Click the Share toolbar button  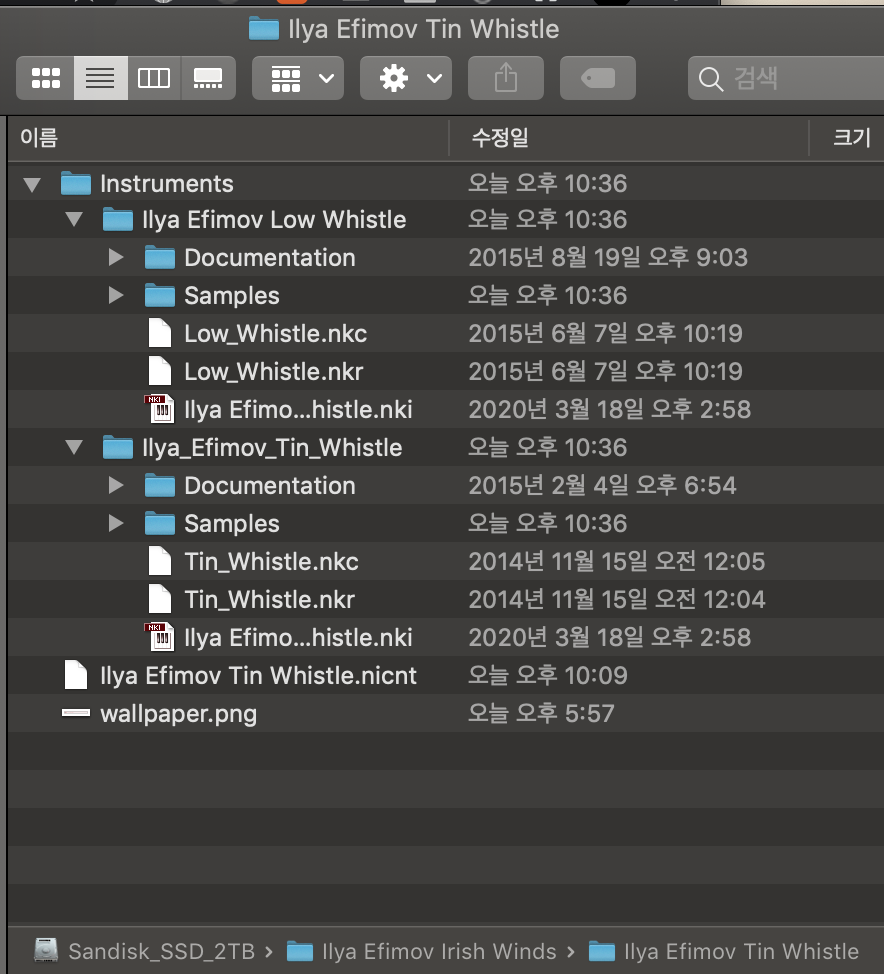[x=506, y=78]
